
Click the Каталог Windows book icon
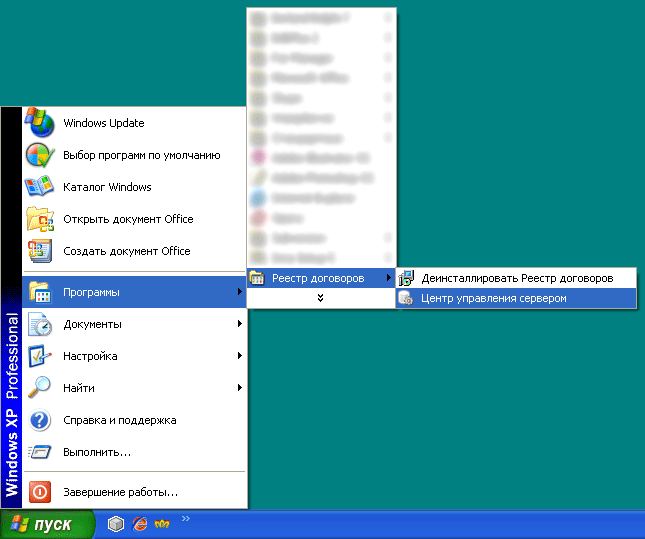tap(39, 186)
